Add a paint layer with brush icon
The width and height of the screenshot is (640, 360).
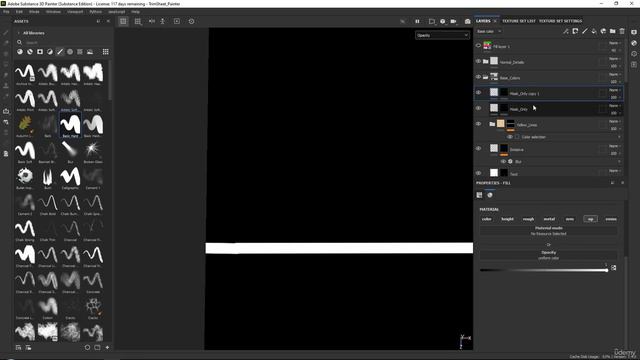click(x=584, y=31)
